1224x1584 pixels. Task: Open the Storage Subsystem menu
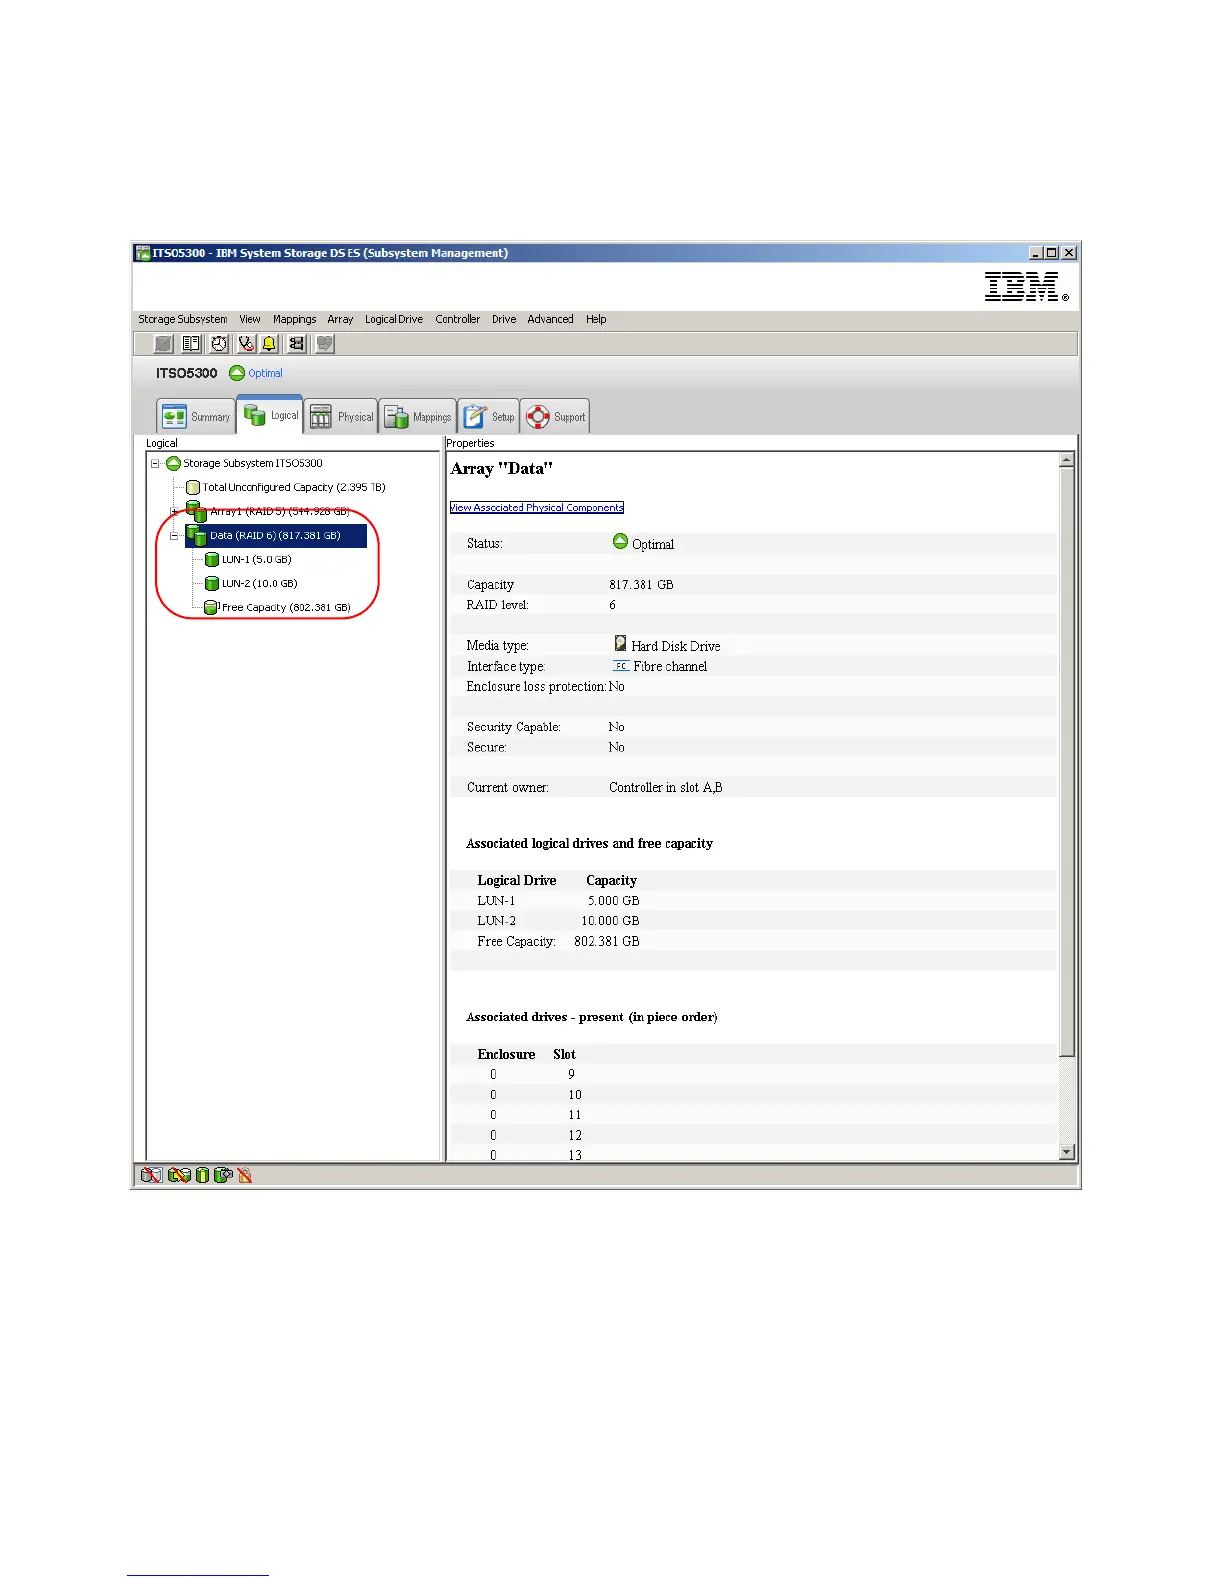coord(183,319)
